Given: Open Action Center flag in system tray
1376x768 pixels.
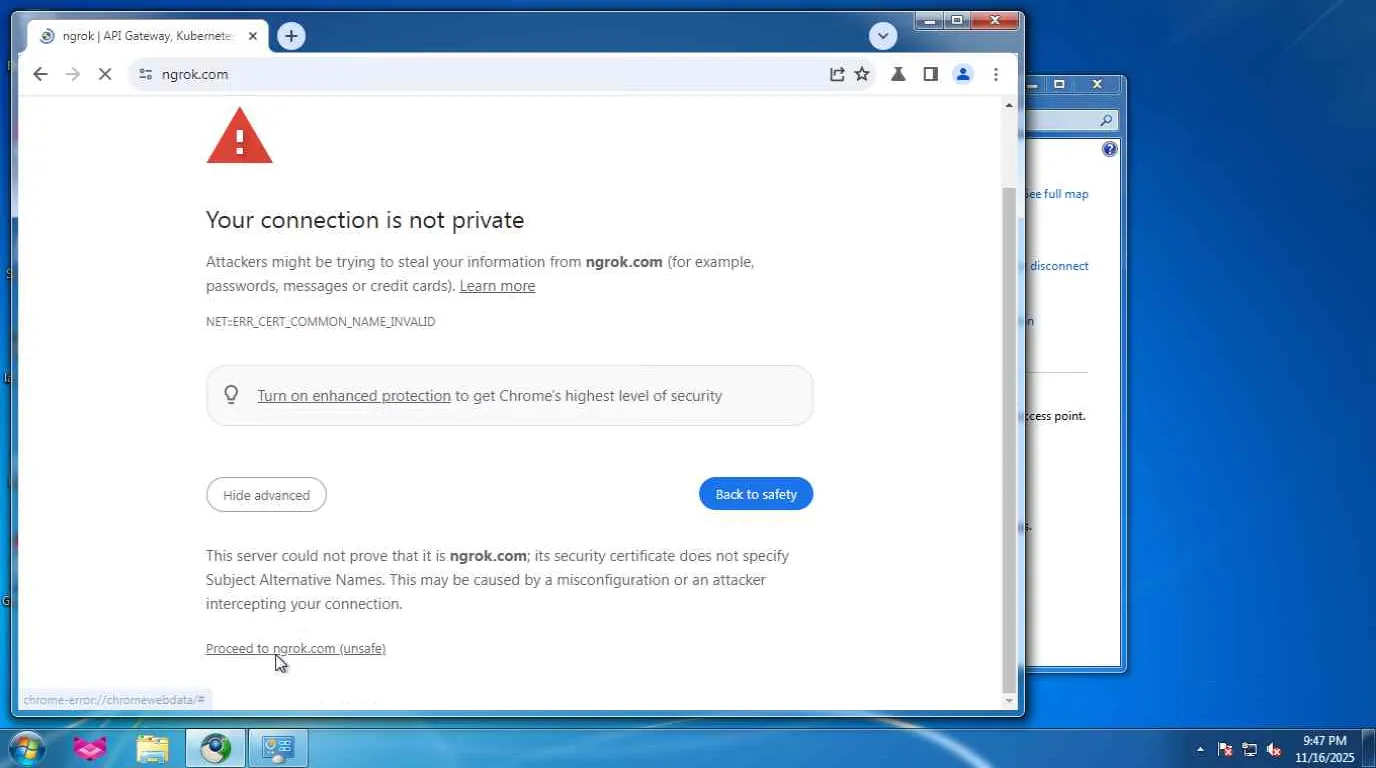Looking at the screenshot, I should [1225, 749].
